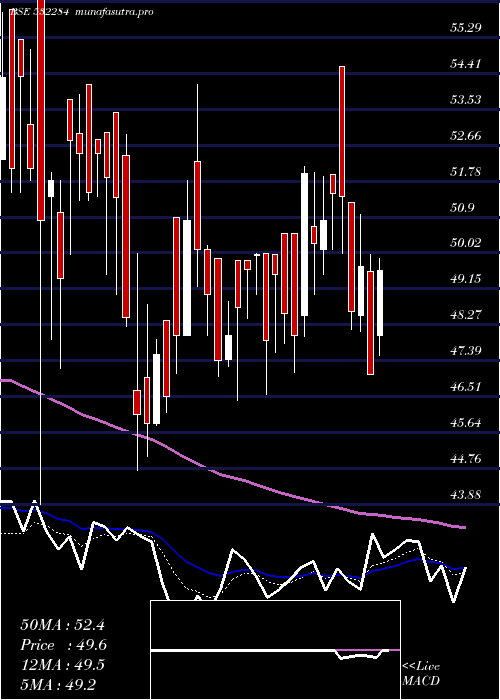
Task: Click the Price : 49.6 readout
Action: (x=63, y=646)
